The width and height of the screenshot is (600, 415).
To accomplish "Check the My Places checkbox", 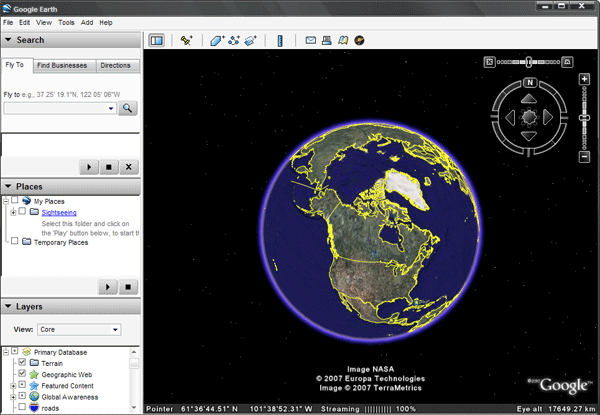I will pos(15,200).
